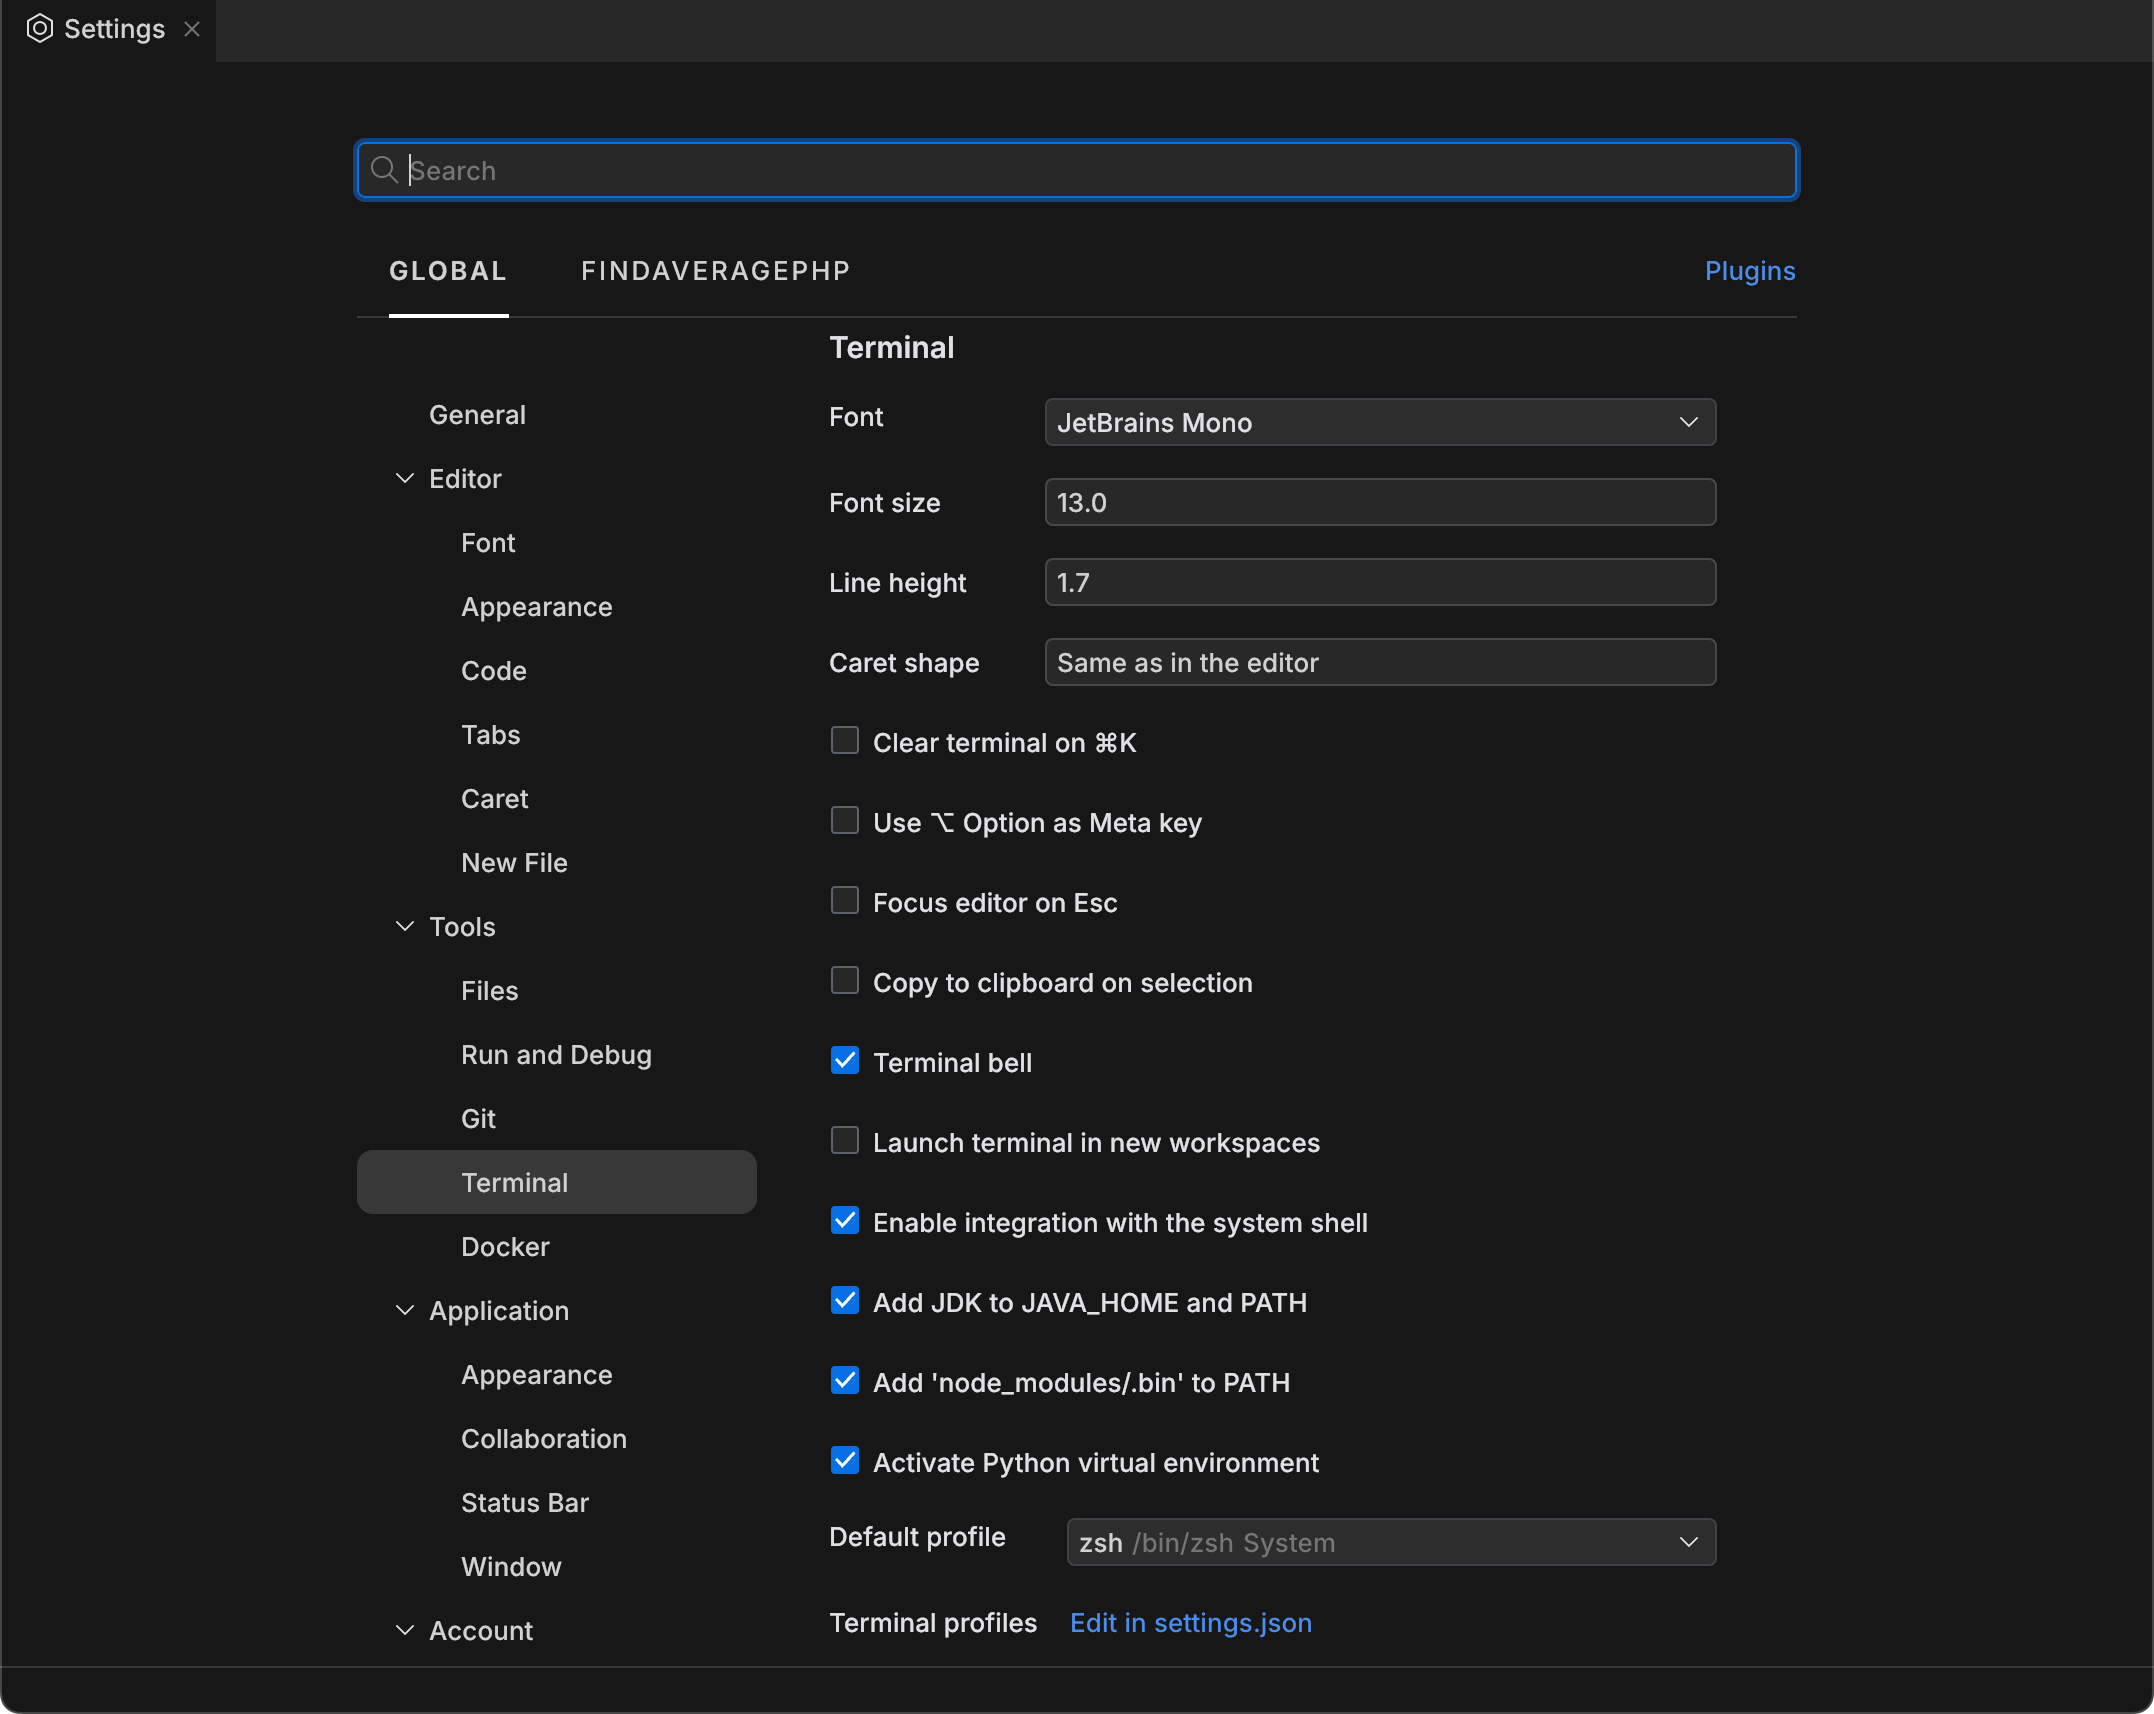Screen dimensions: 2154x1714
Task: Click Edit in settings.json
Action: click(x=1190, y=1623)
